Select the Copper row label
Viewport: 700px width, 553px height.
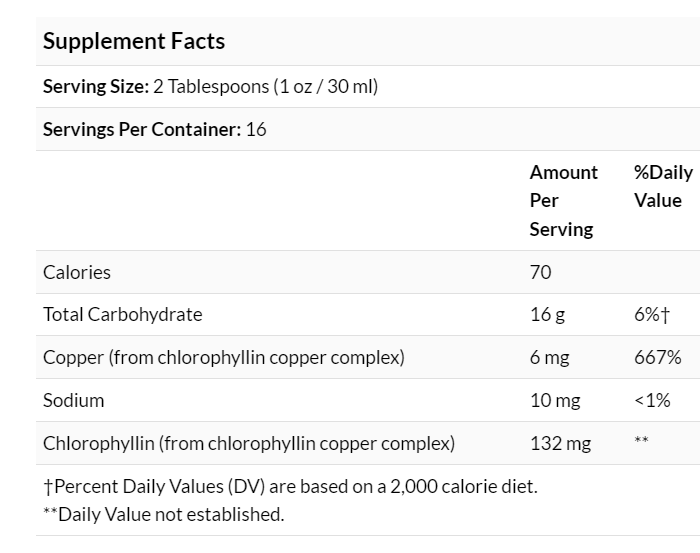coord(223,357)
